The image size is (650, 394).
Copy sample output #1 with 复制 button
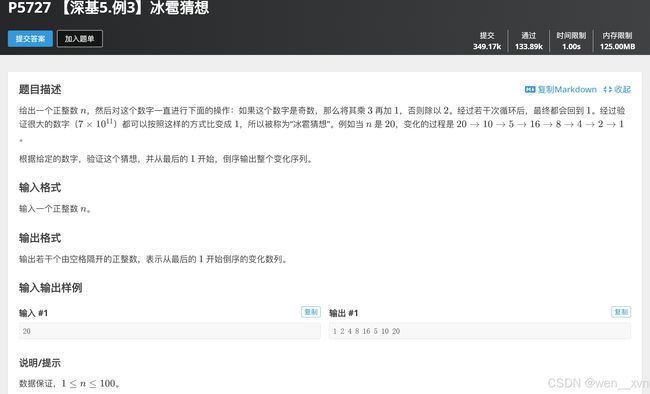(621, 312)
